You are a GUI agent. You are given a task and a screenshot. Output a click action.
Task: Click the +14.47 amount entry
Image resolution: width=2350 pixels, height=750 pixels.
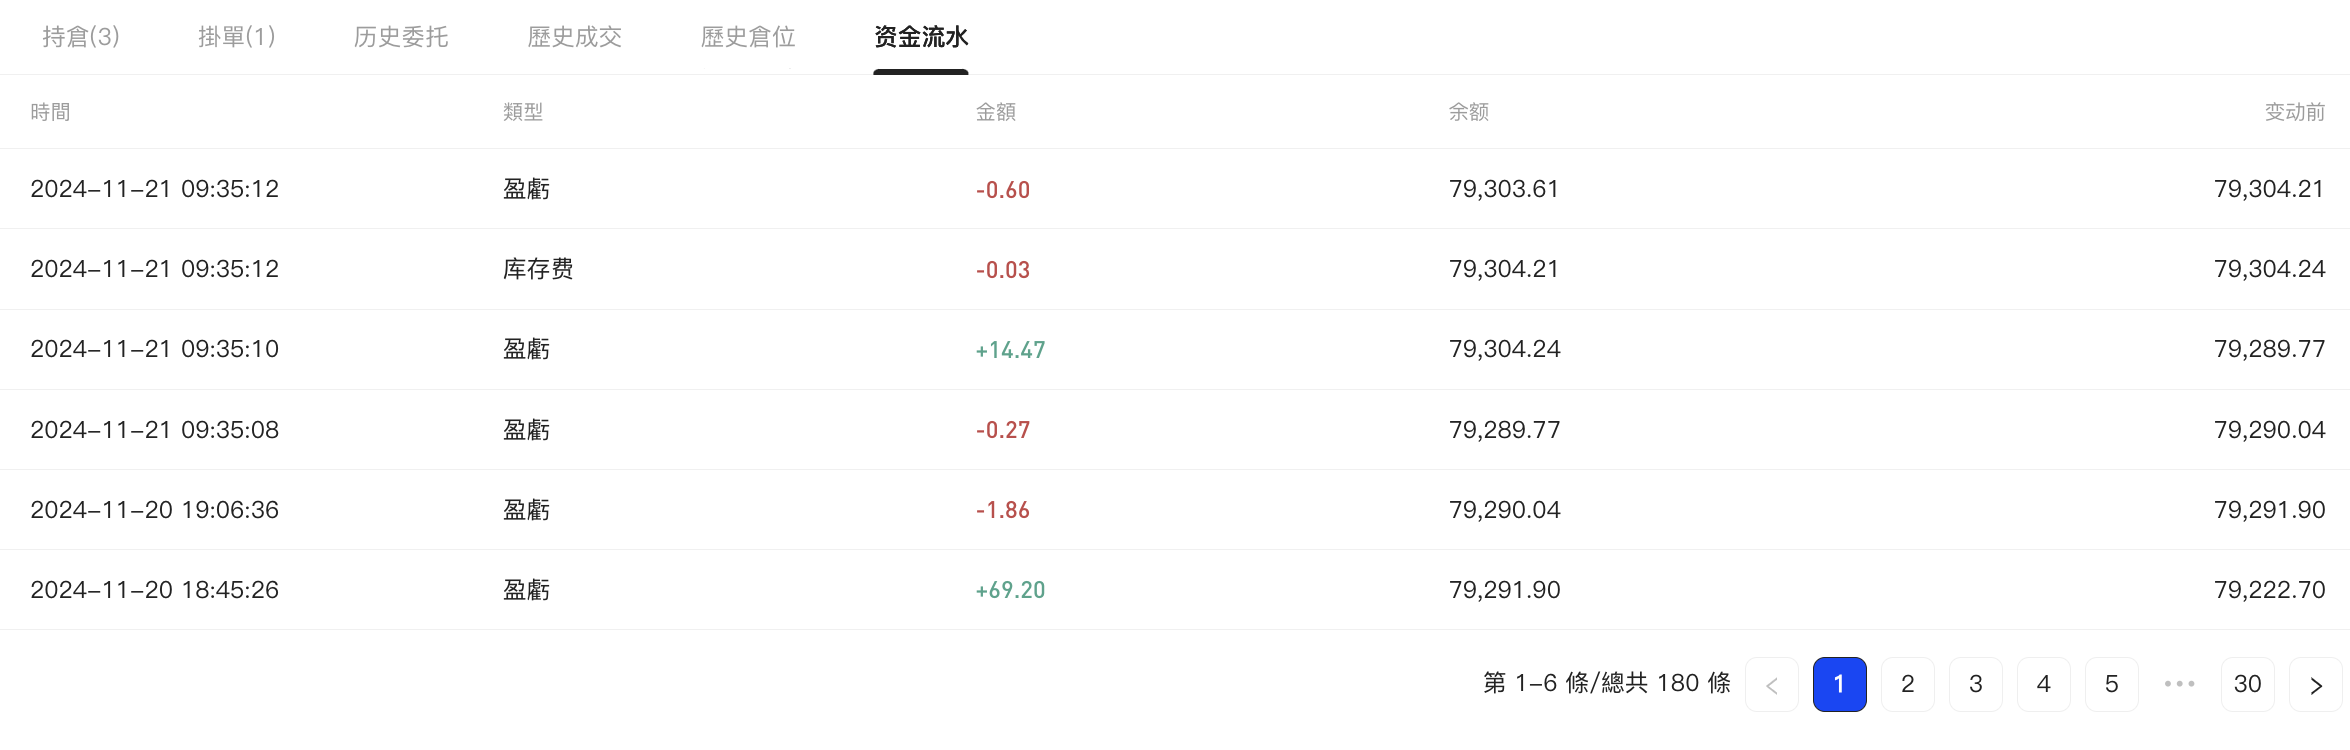click(x=1011, y=350)
